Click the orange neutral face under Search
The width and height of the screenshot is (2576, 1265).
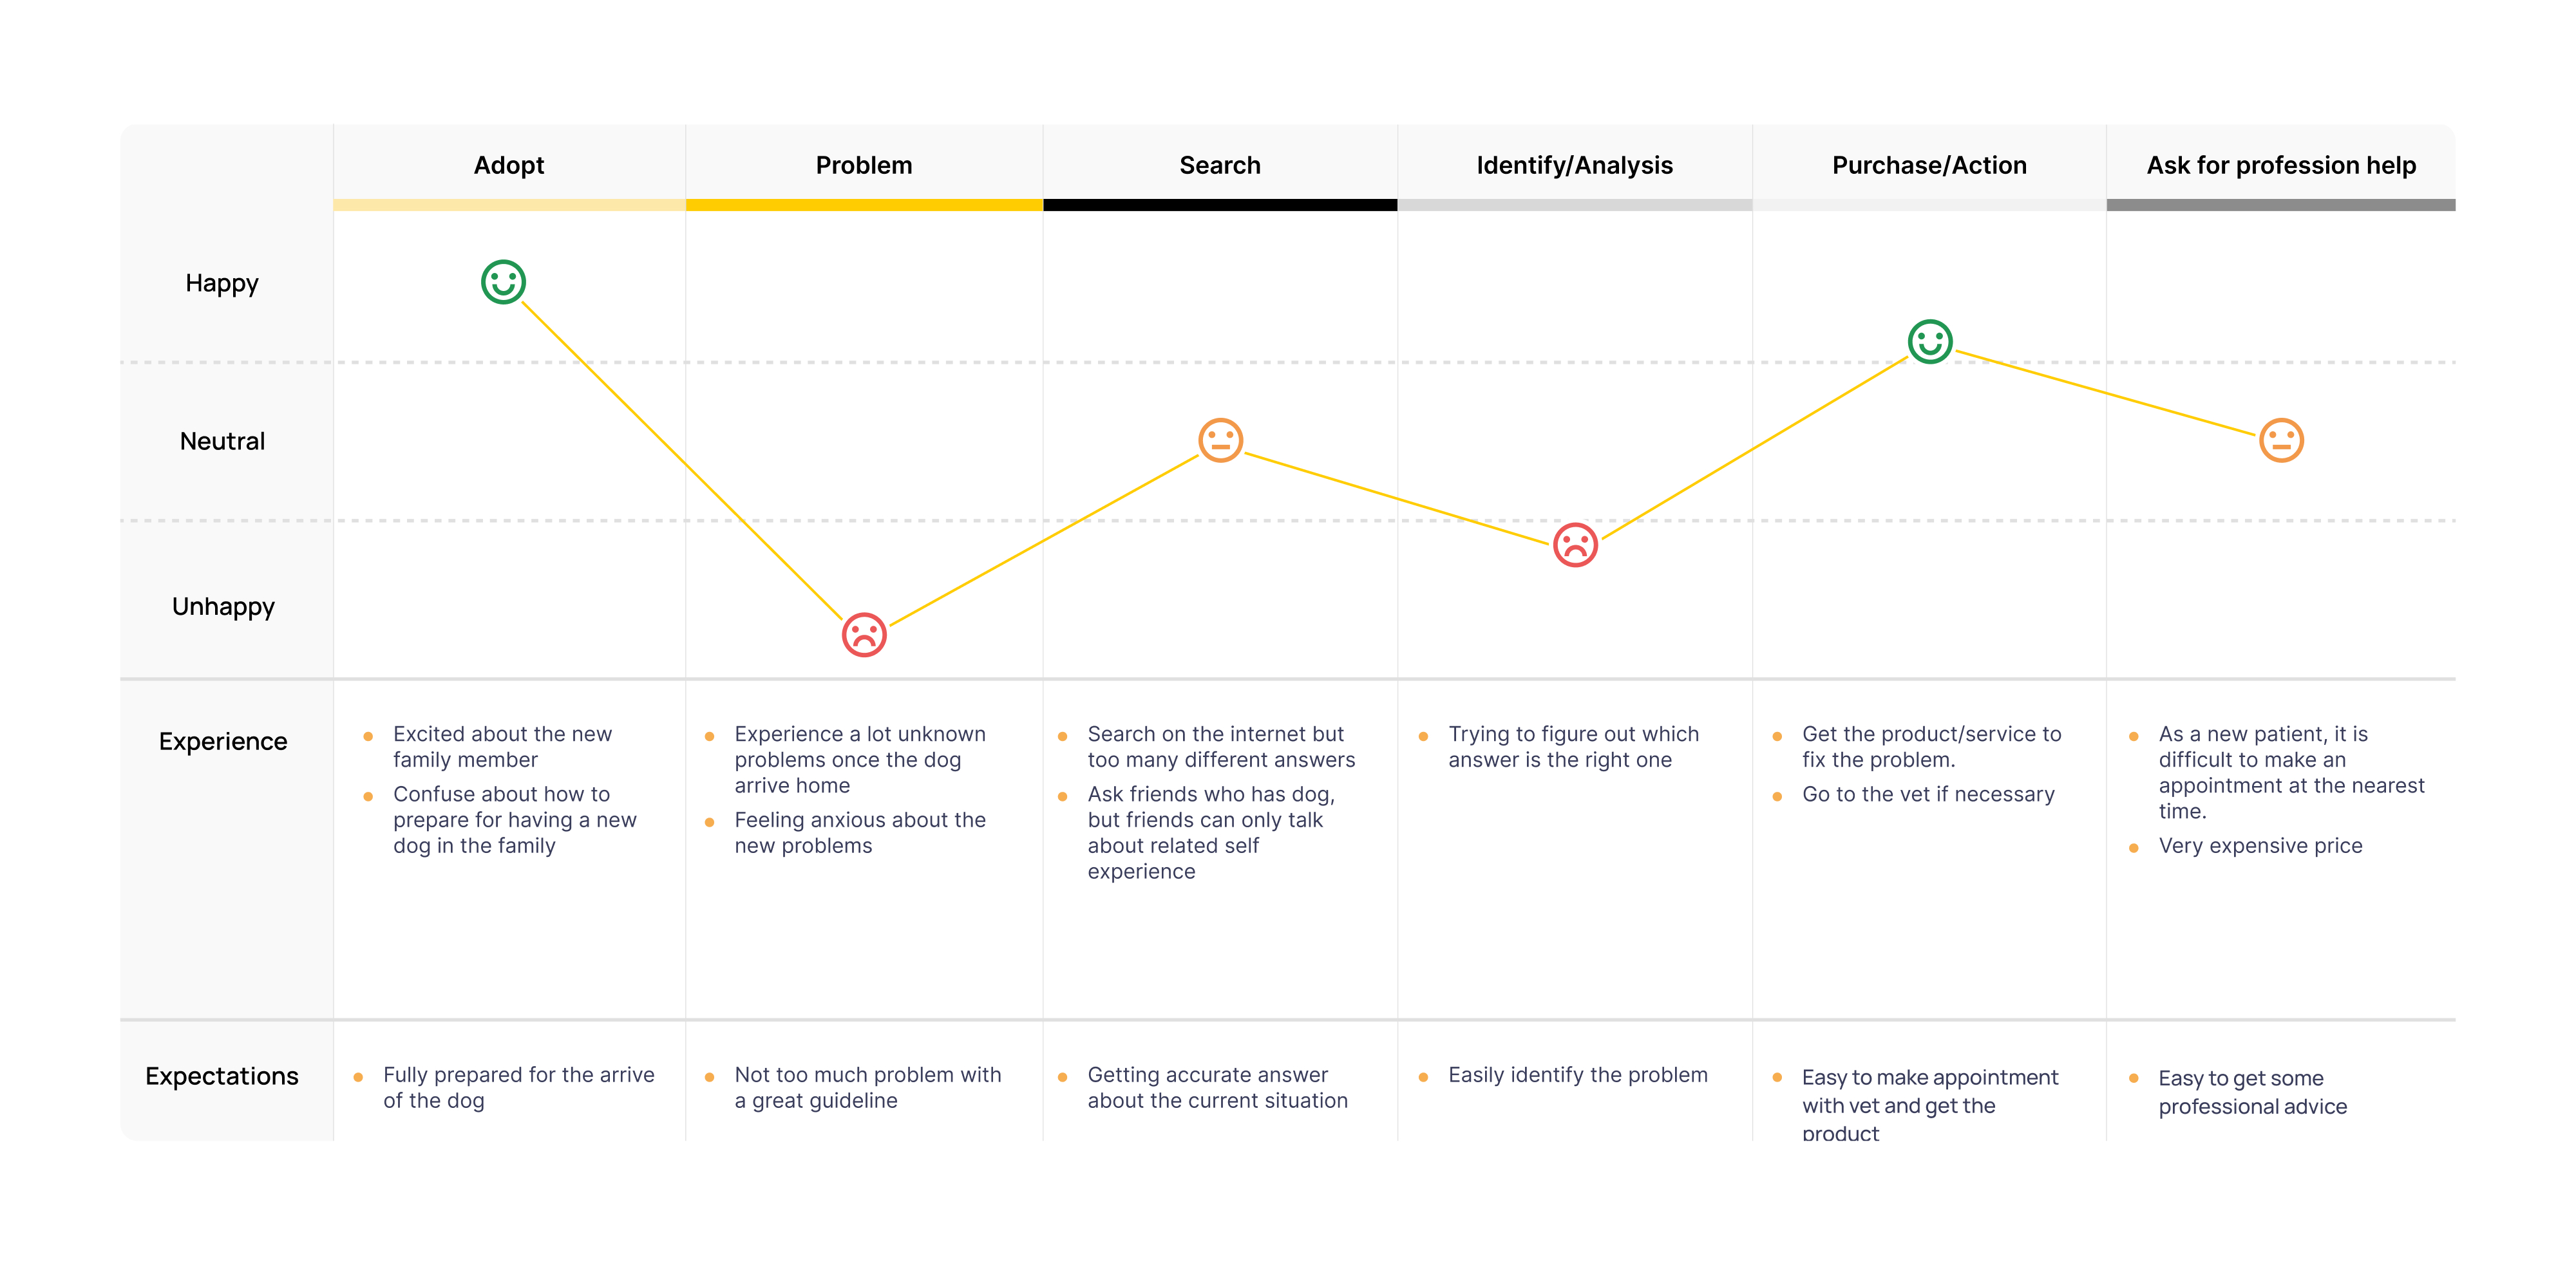click(1220, 440)
